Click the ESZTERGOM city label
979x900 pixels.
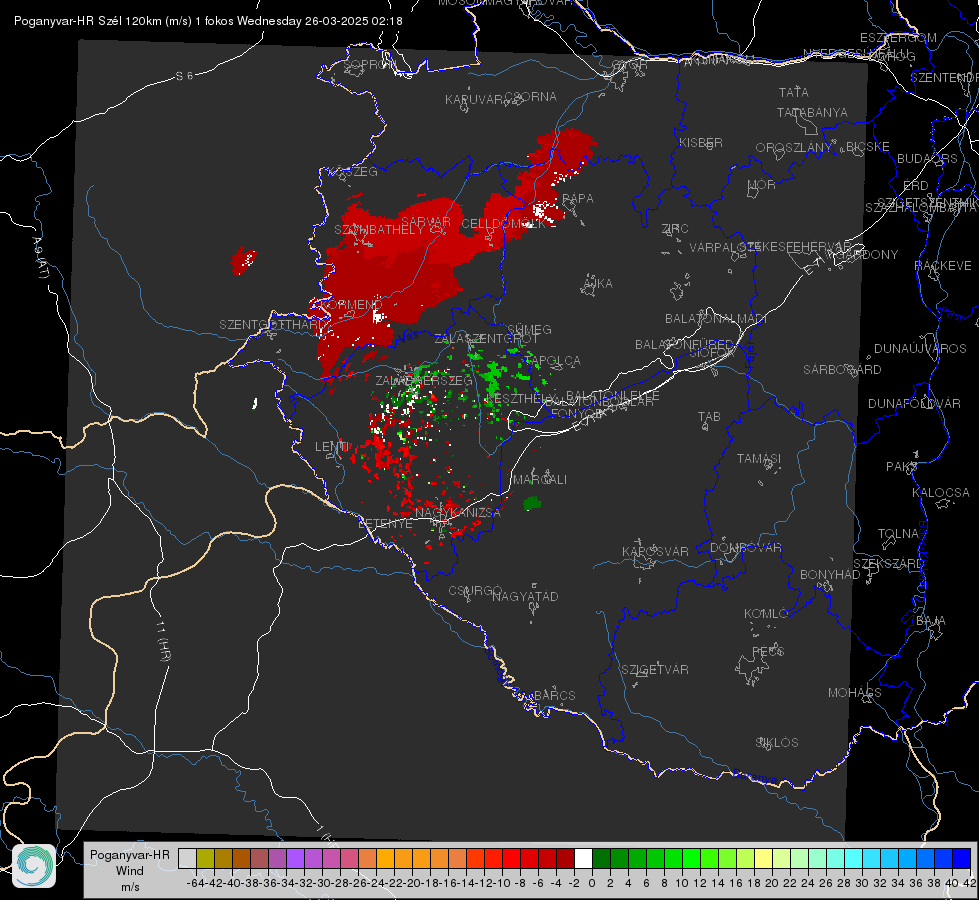tap(898, 37)
